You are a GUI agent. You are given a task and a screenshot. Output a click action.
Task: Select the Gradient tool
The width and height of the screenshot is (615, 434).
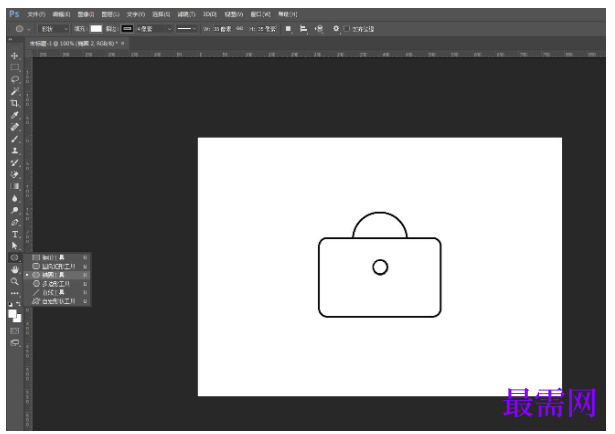point(15,186)
